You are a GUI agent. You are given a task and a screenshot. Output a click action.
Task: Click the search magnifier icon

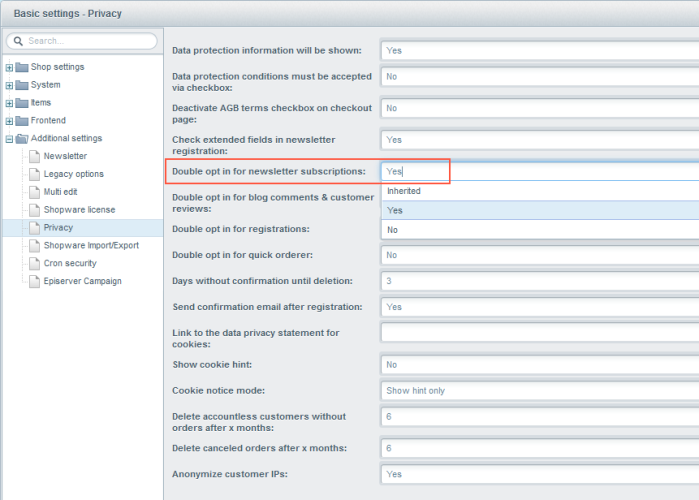point(18,41)
